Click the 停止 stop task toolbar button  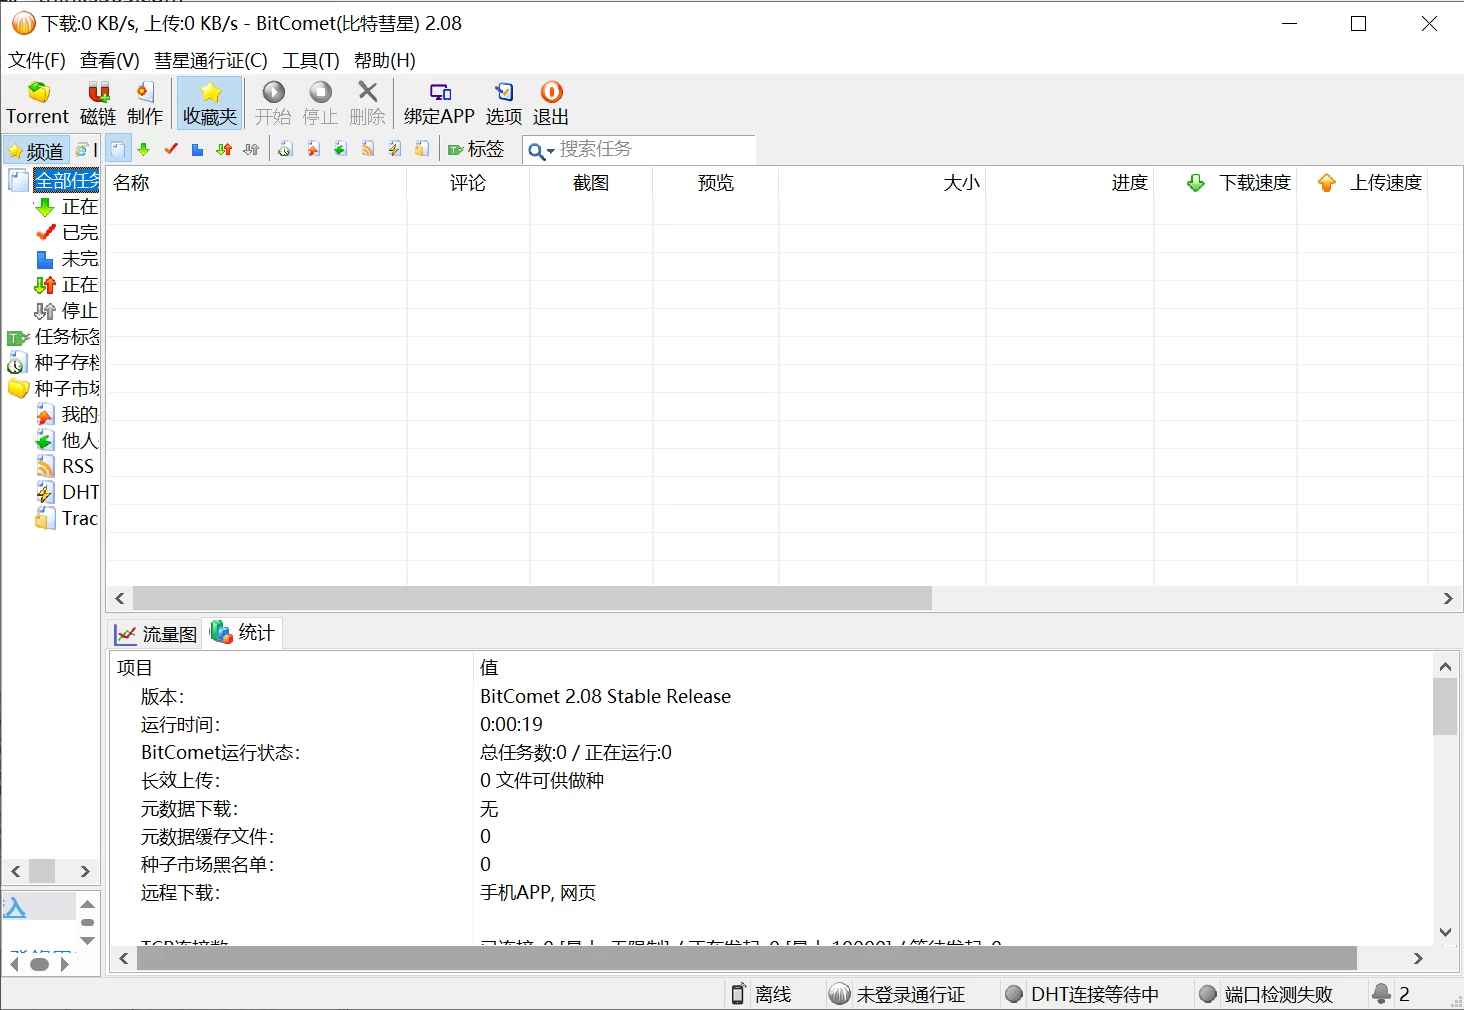tap(320, 103)
